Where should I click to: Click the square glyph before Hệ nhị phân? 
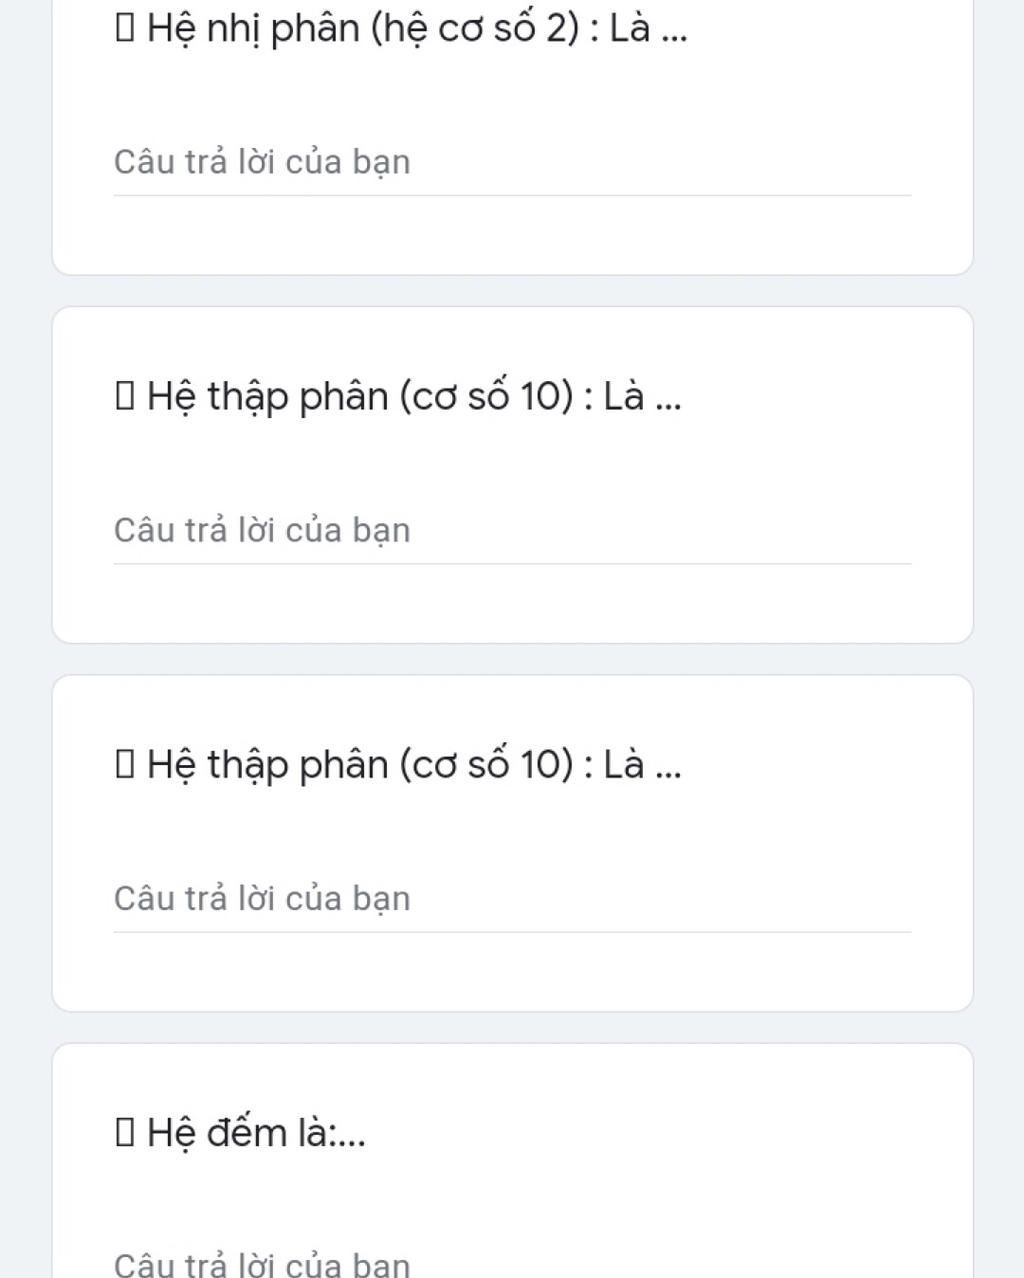point(124,29)
